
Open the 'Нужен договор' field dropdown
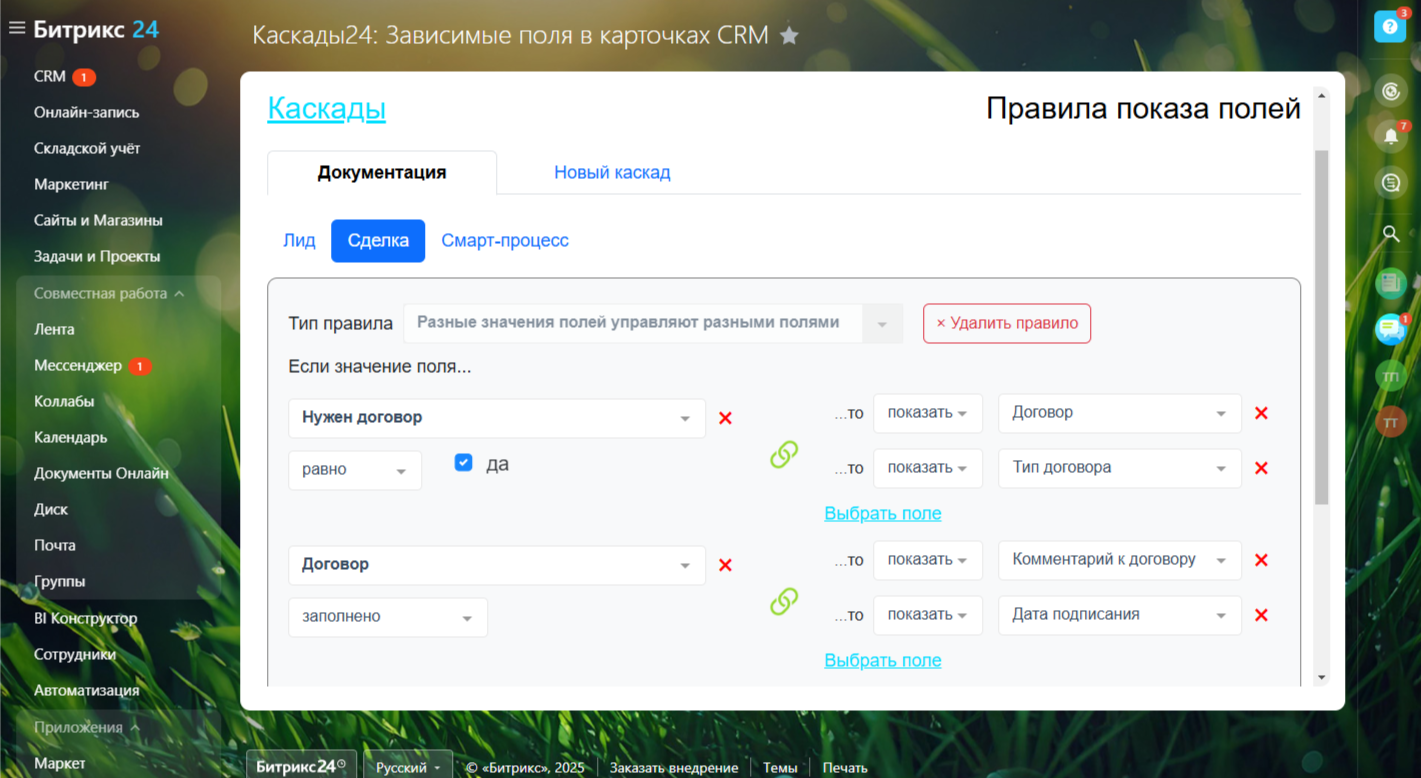(497, 418)
